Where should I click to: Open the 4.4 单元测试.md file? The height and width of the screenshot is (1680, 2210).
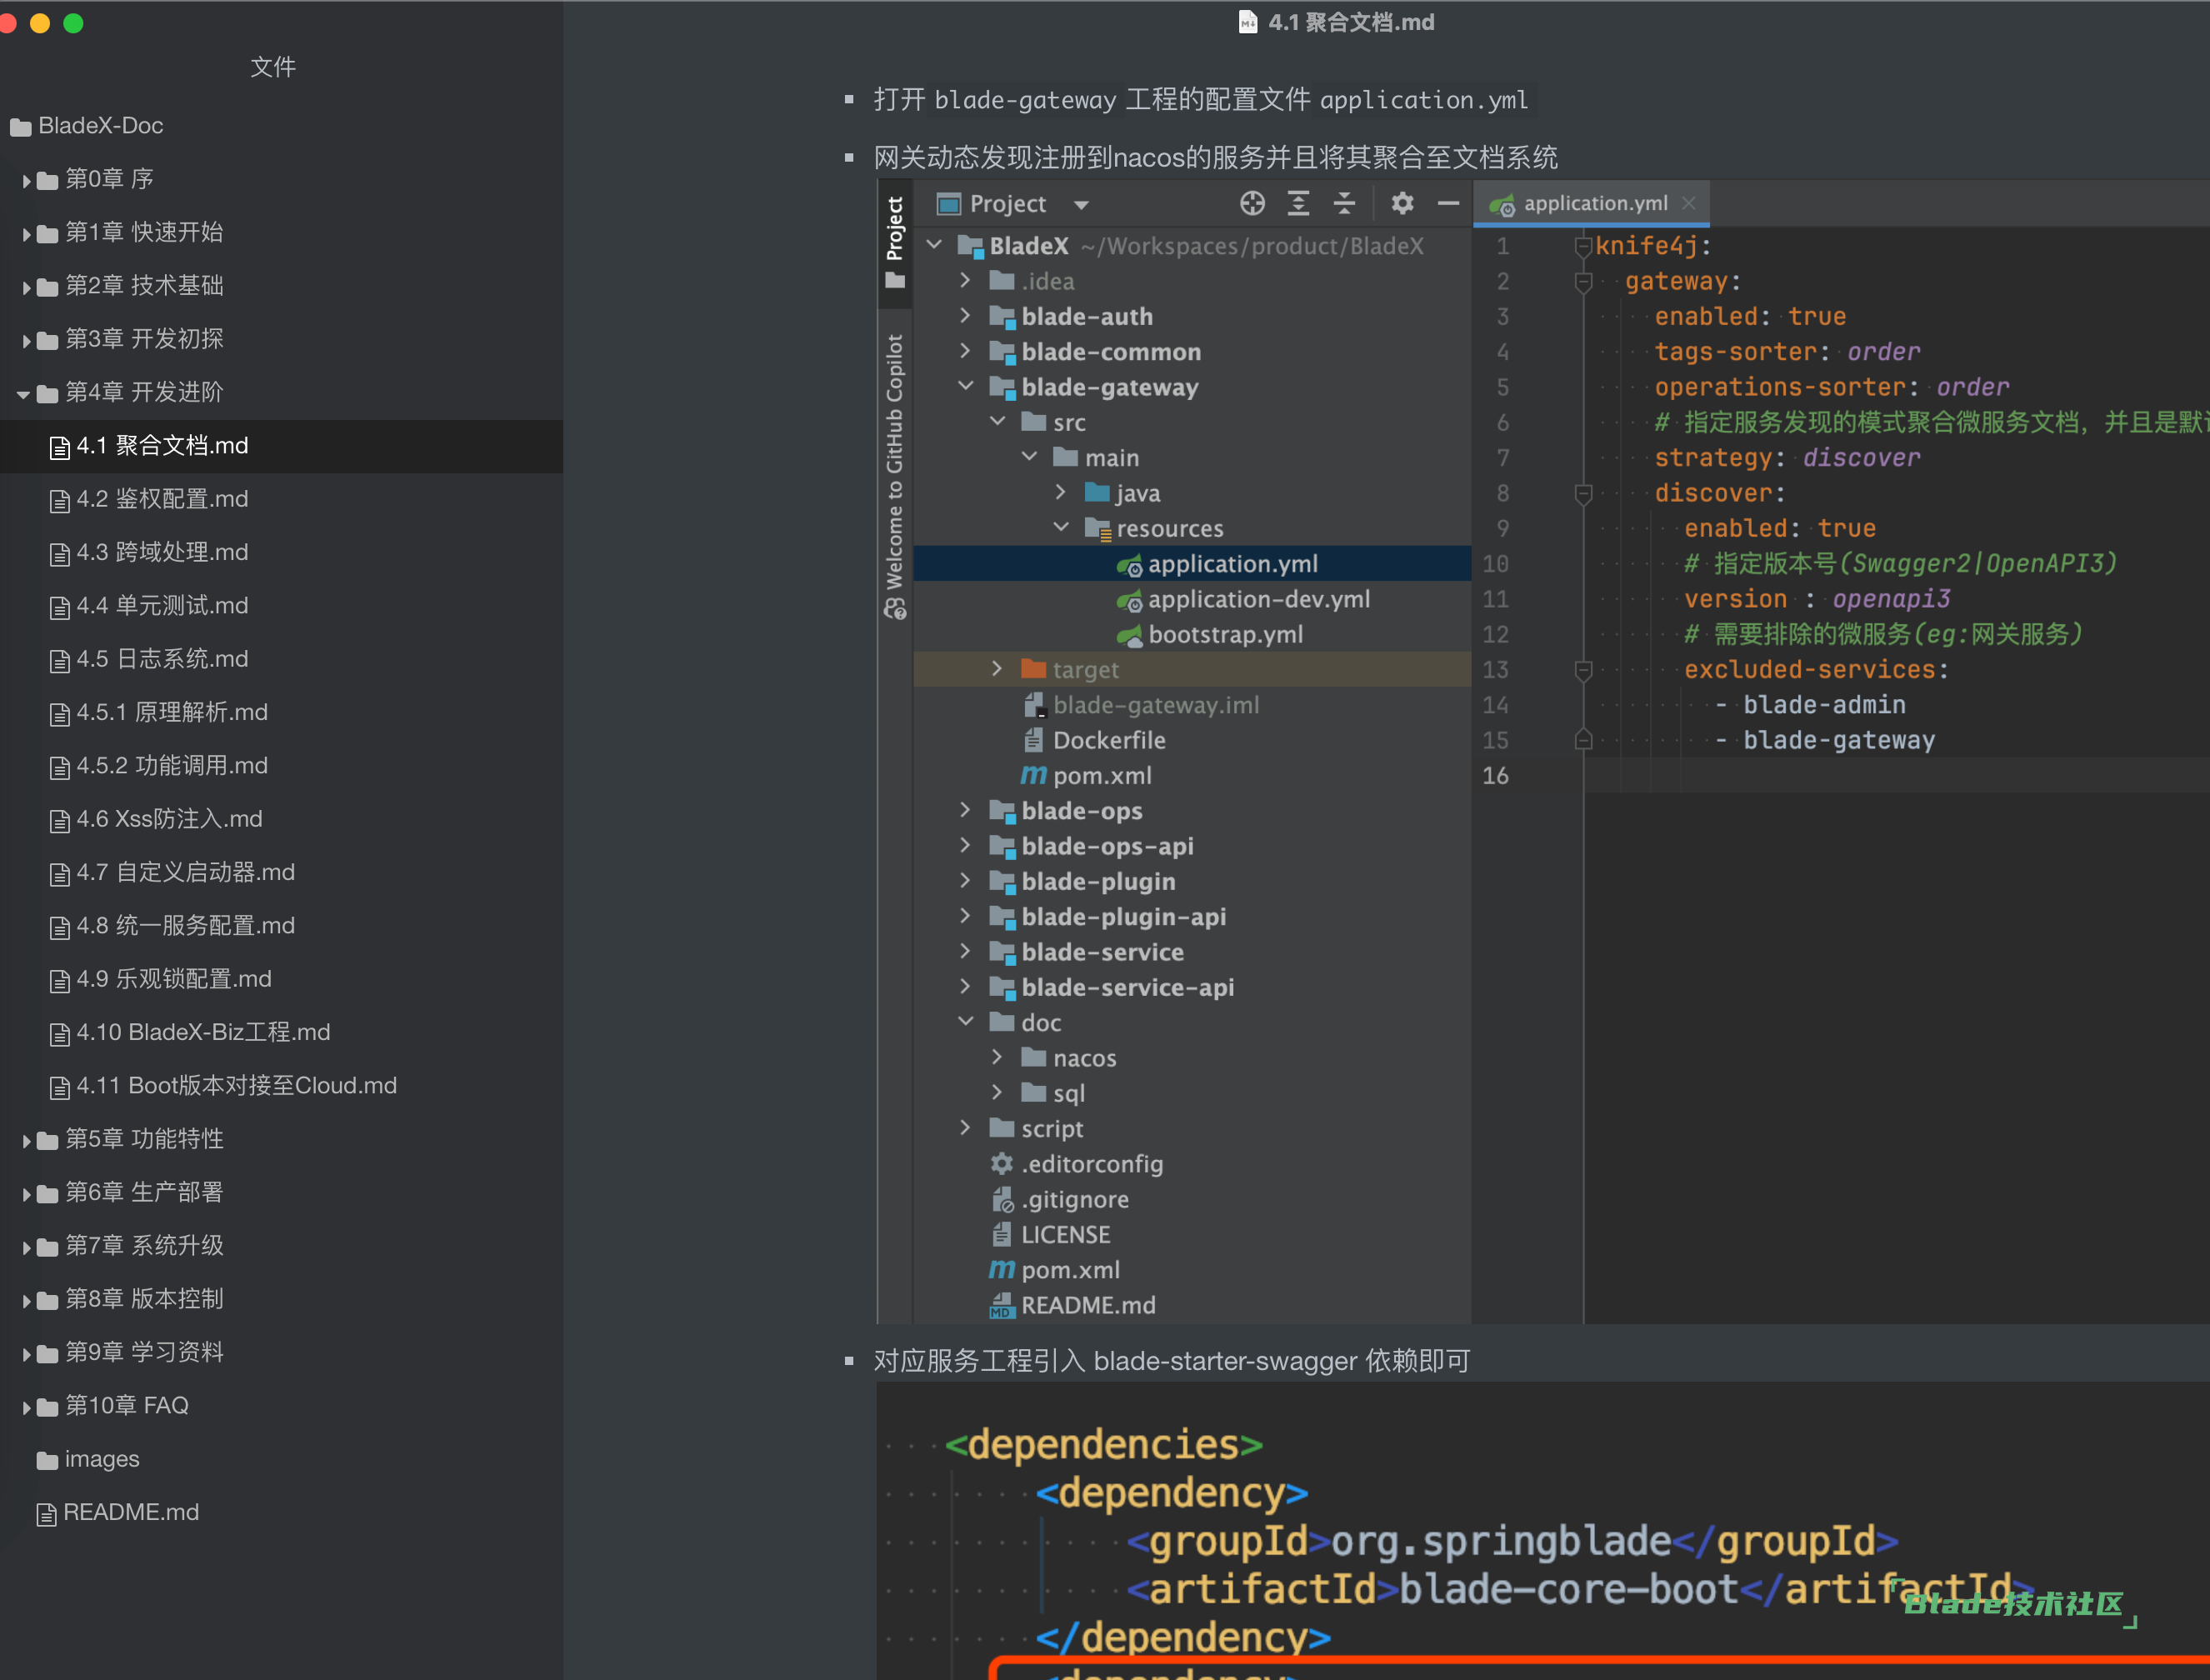(282, 606)
